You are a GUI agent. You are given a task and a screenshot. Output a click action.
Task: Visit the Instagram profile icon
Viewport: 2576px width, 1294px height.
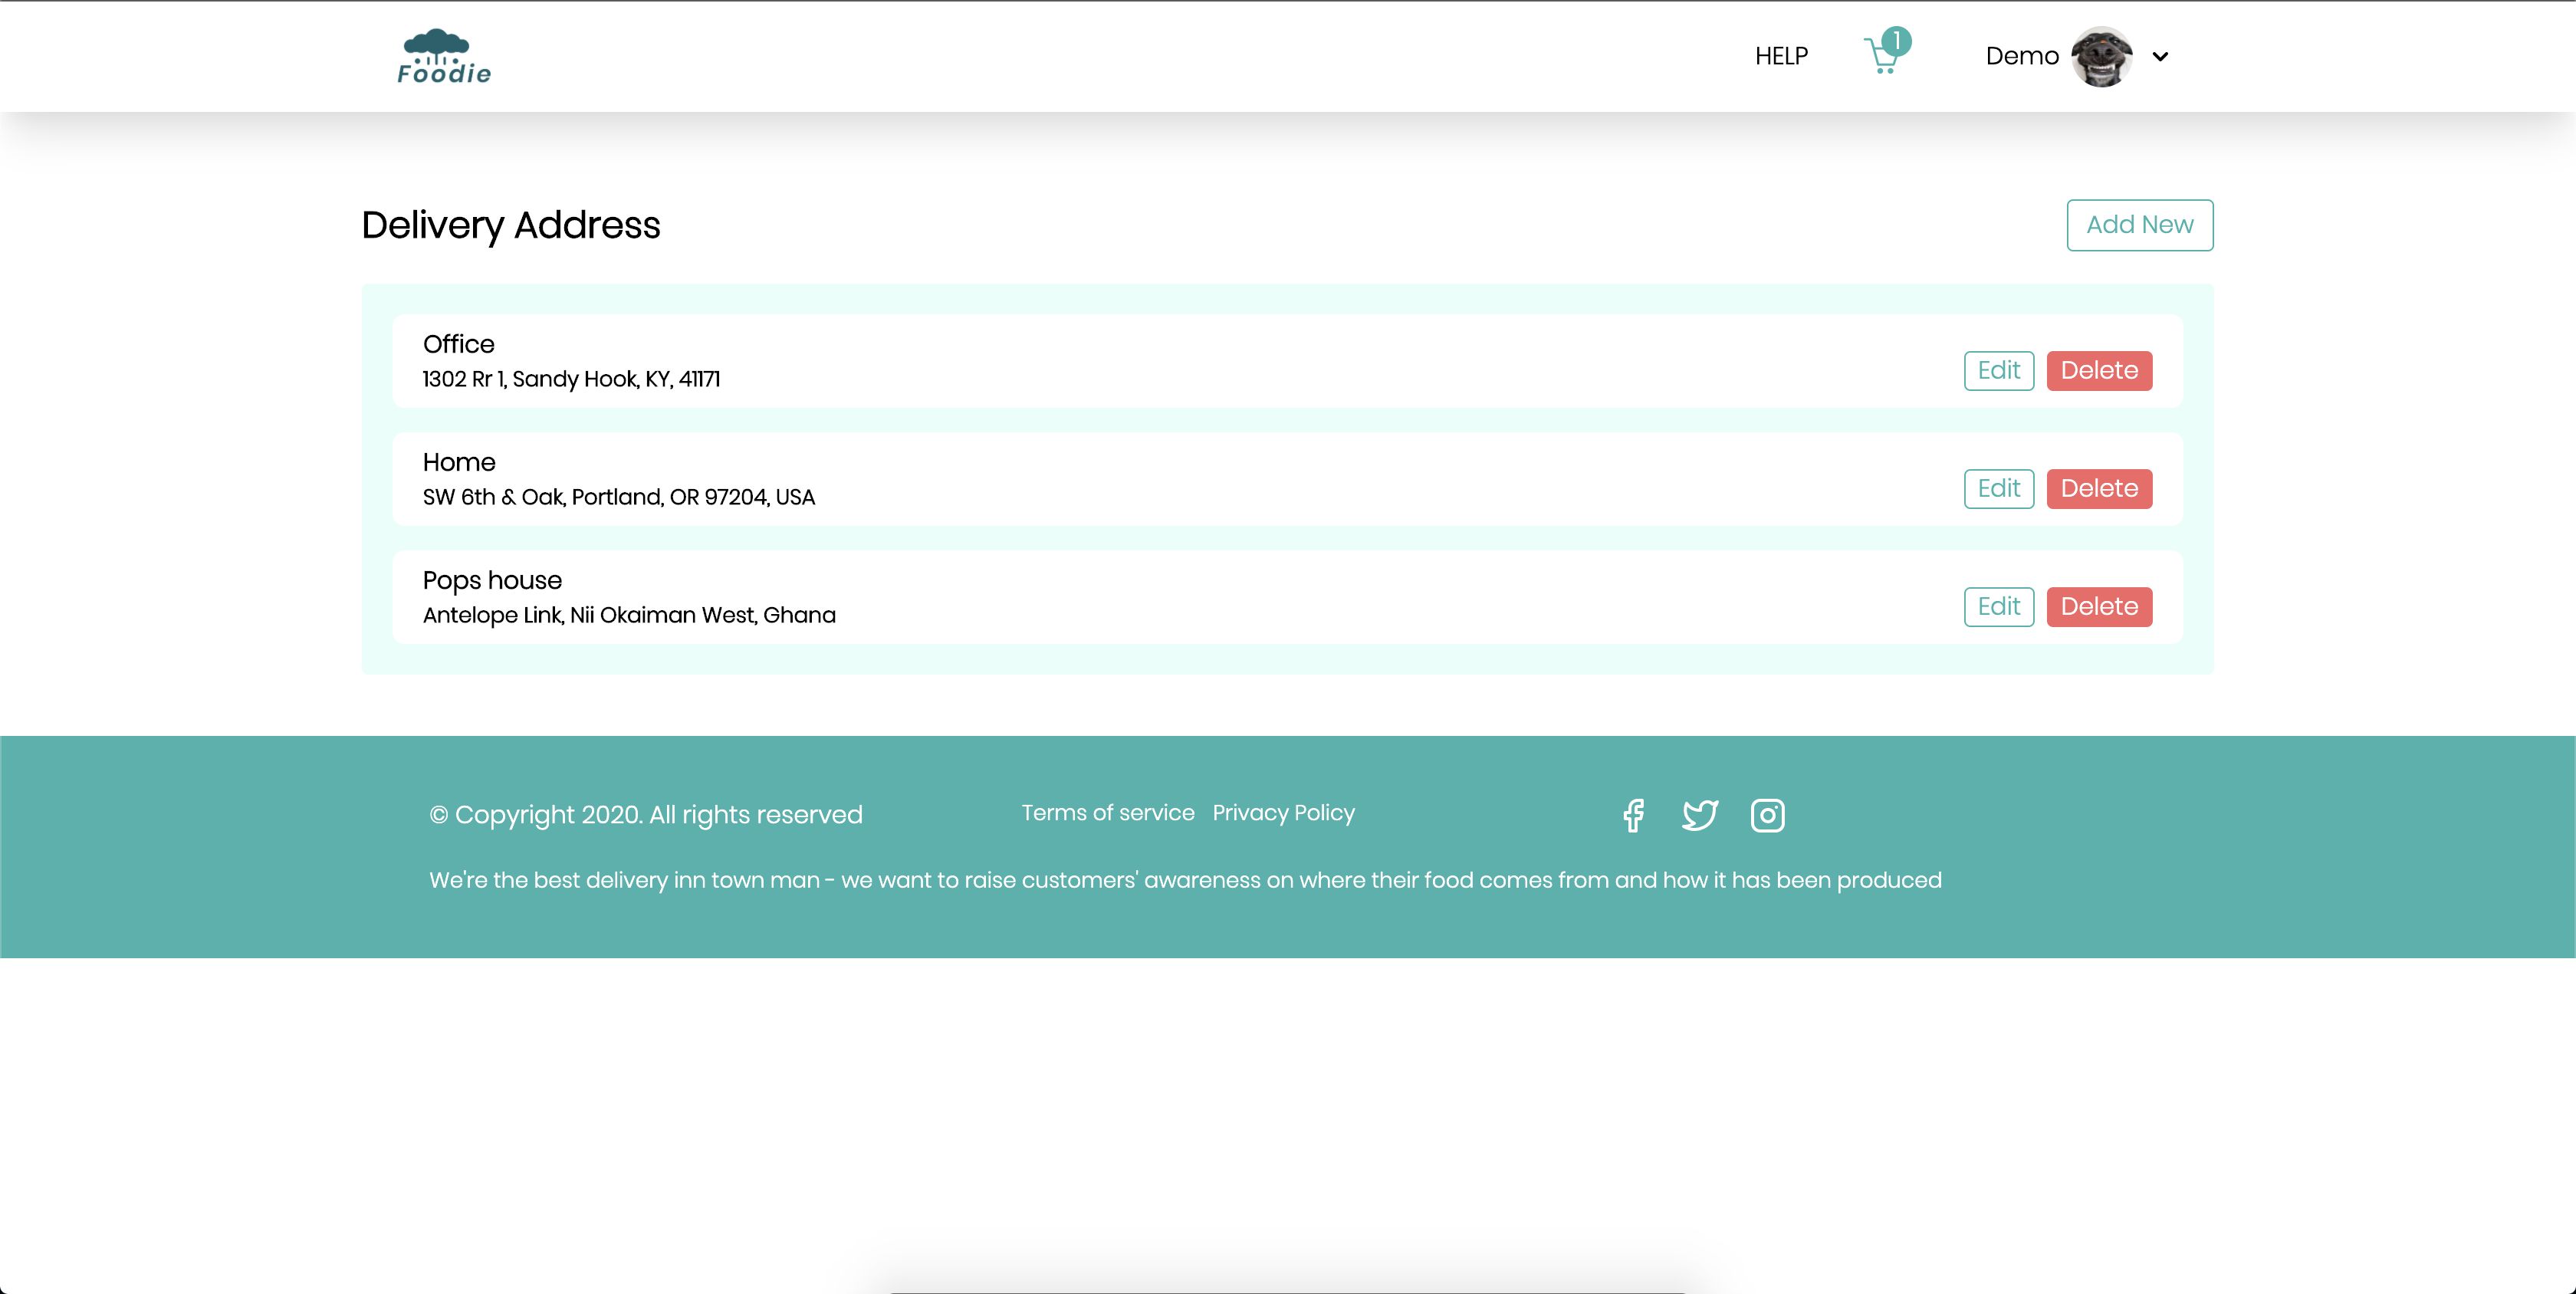1767,816
